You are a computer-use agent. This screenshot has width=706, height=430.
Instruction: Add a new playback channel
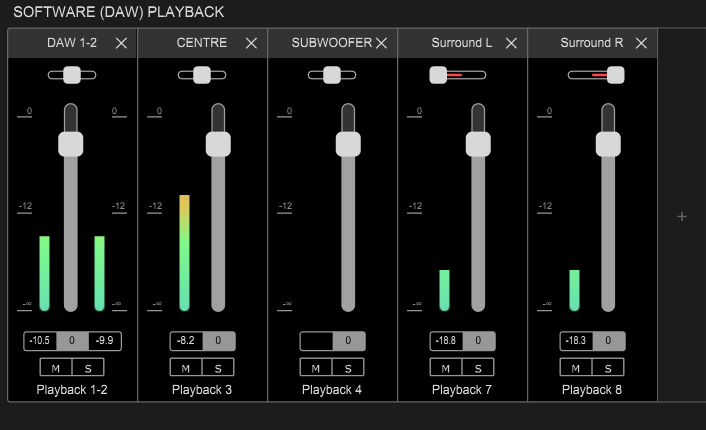(682, 216)
